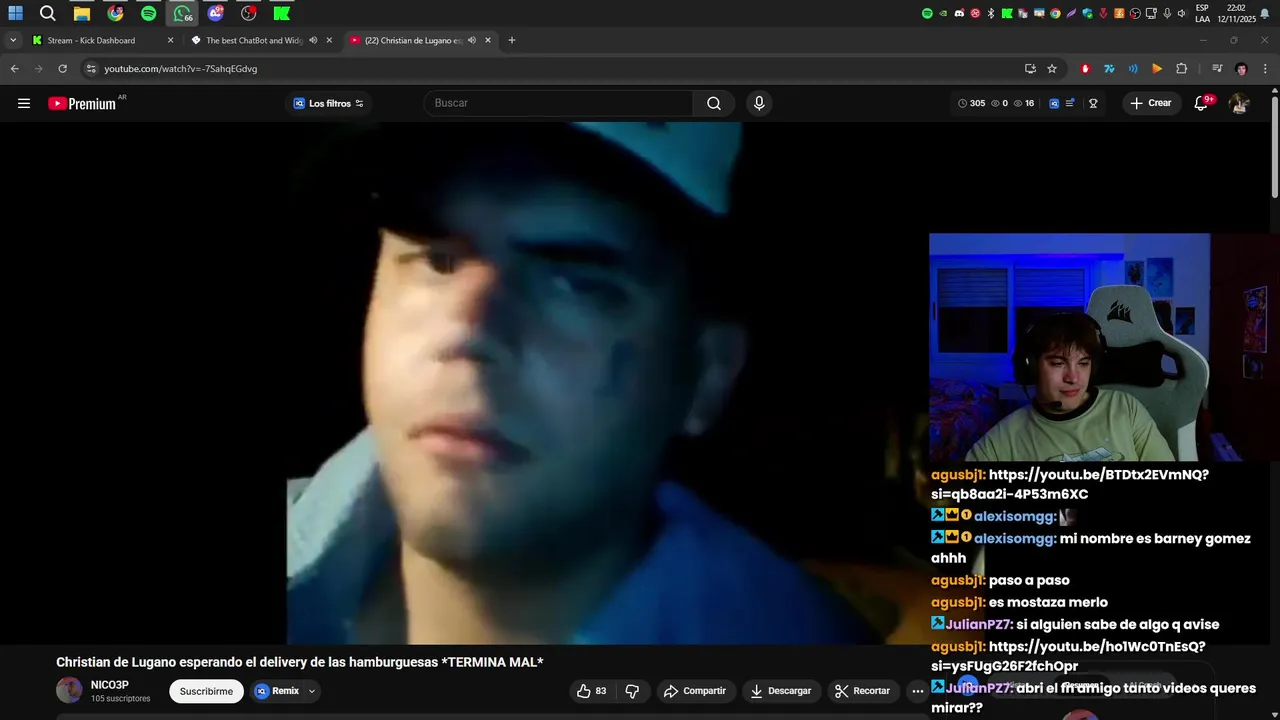Click alexisomgg's name beside "mi nombre es barney gomez"
The width and height of the screenshot is (1280, 720).
[x=1015, y=538]
